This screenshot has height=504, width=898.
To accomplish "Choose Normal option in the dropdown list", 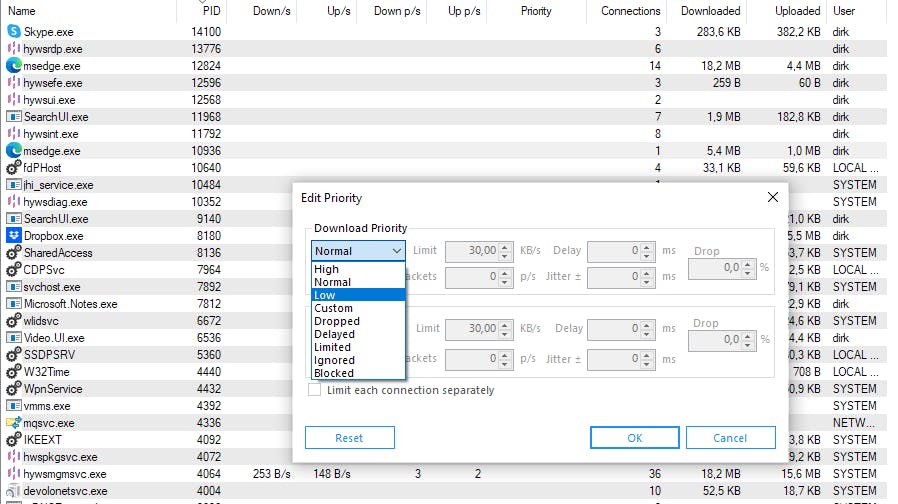I will (x=359, y=282).
